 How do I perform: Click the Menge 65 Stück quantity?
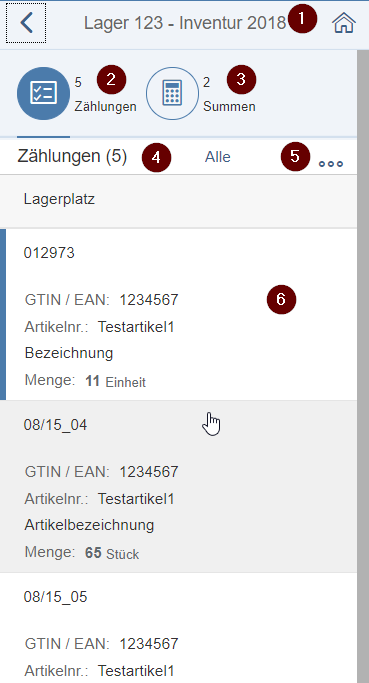82,553
